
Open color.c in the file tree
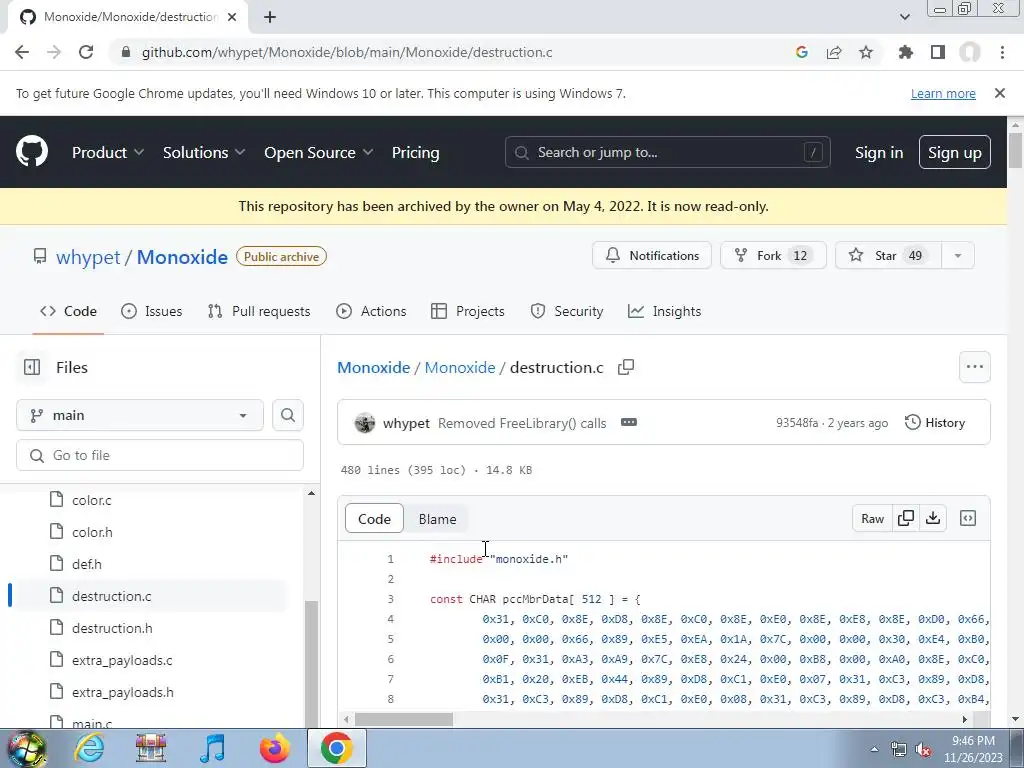pyautogui.click(x=91, y=500)
